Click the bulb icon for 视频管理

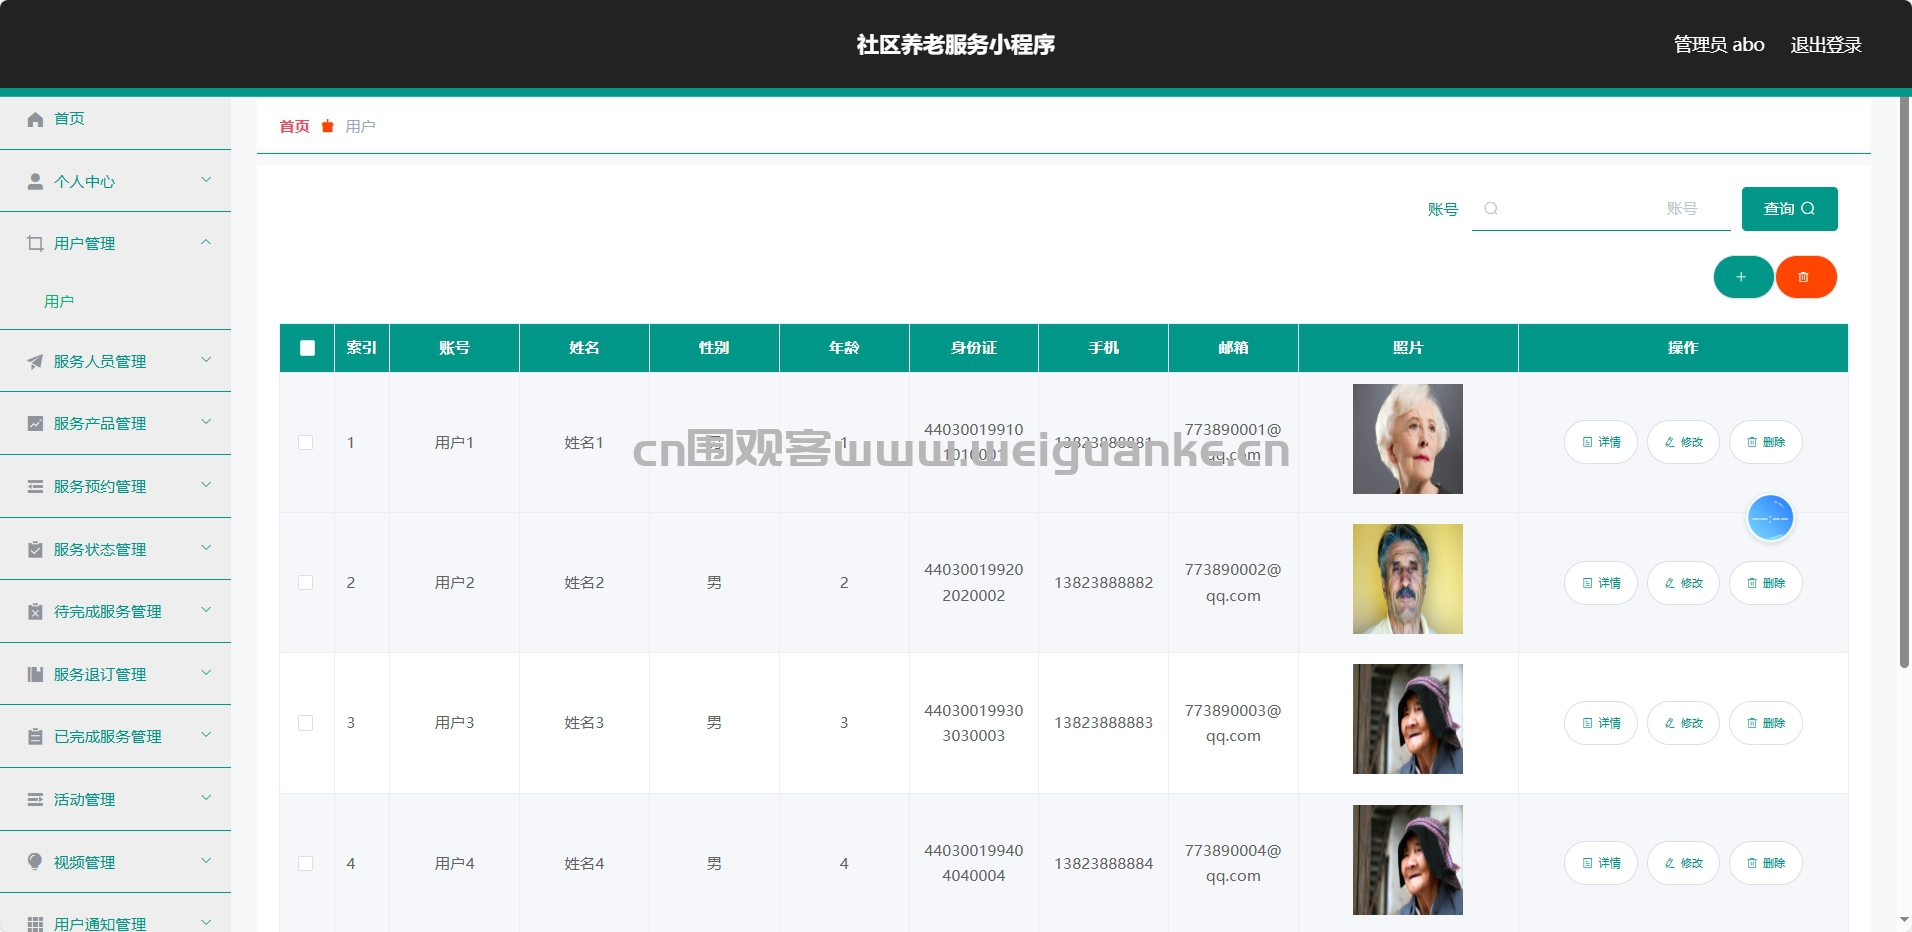click(35, 861)
